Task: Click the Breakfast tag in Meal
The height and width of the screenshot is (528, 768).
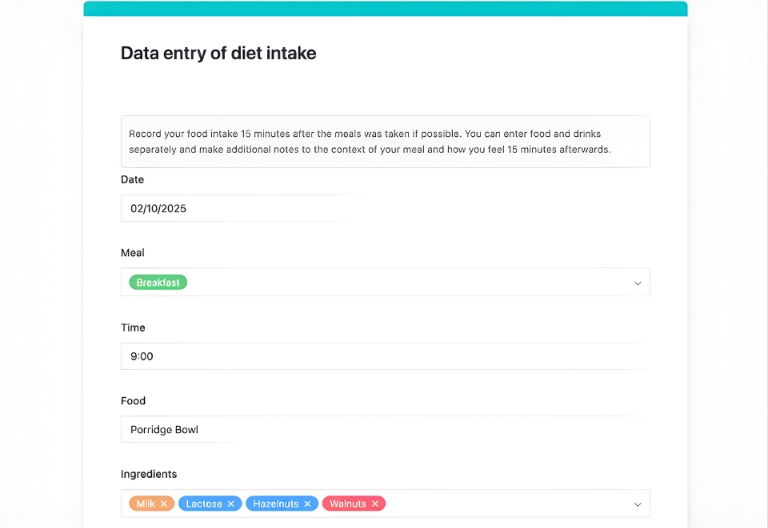Action: point(158,283)
